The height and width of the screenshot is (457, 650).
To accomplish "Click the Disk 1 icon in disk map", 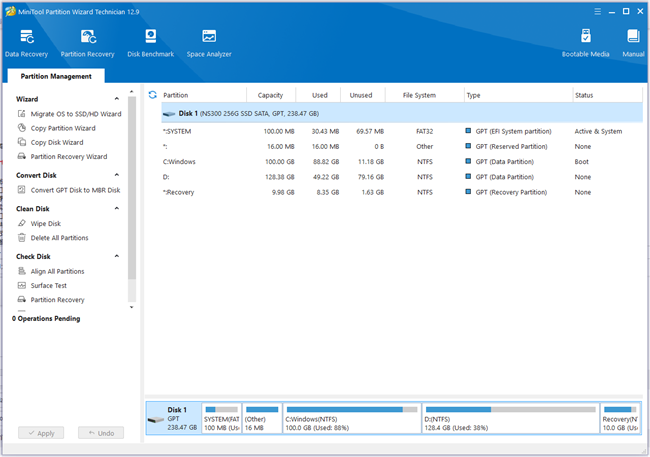I will (x=156, y=420).
